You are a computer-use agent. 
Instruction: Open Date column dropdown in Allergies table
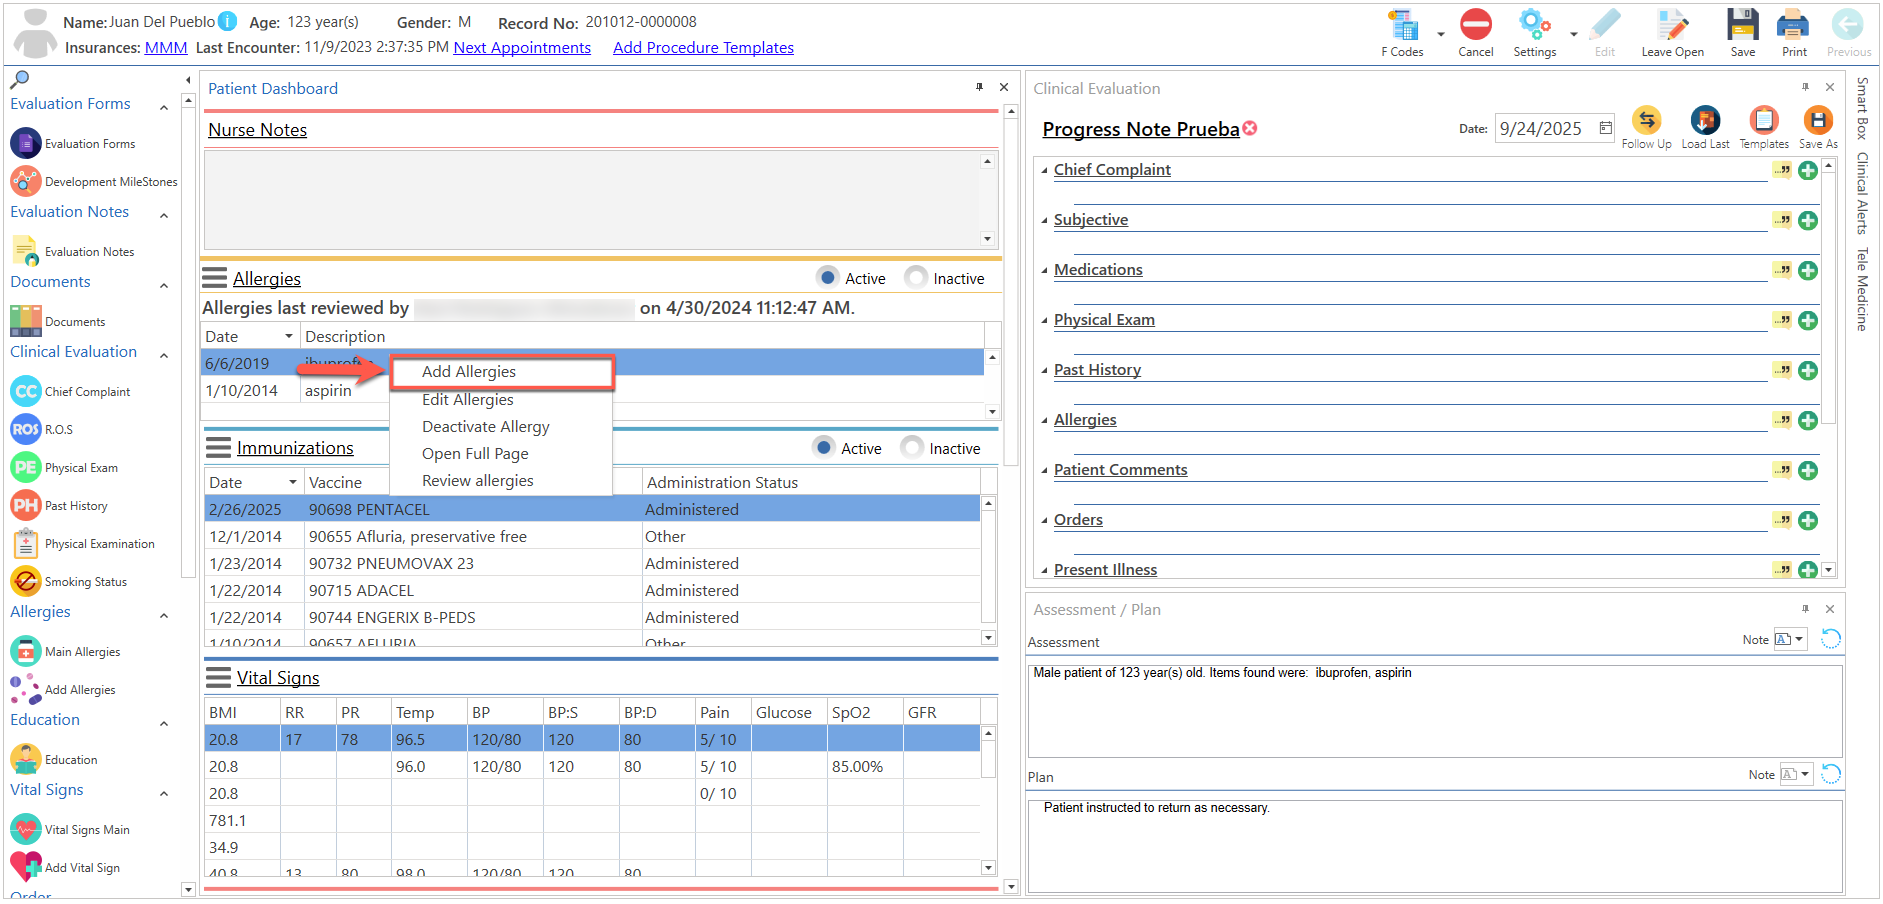[289, 336]
